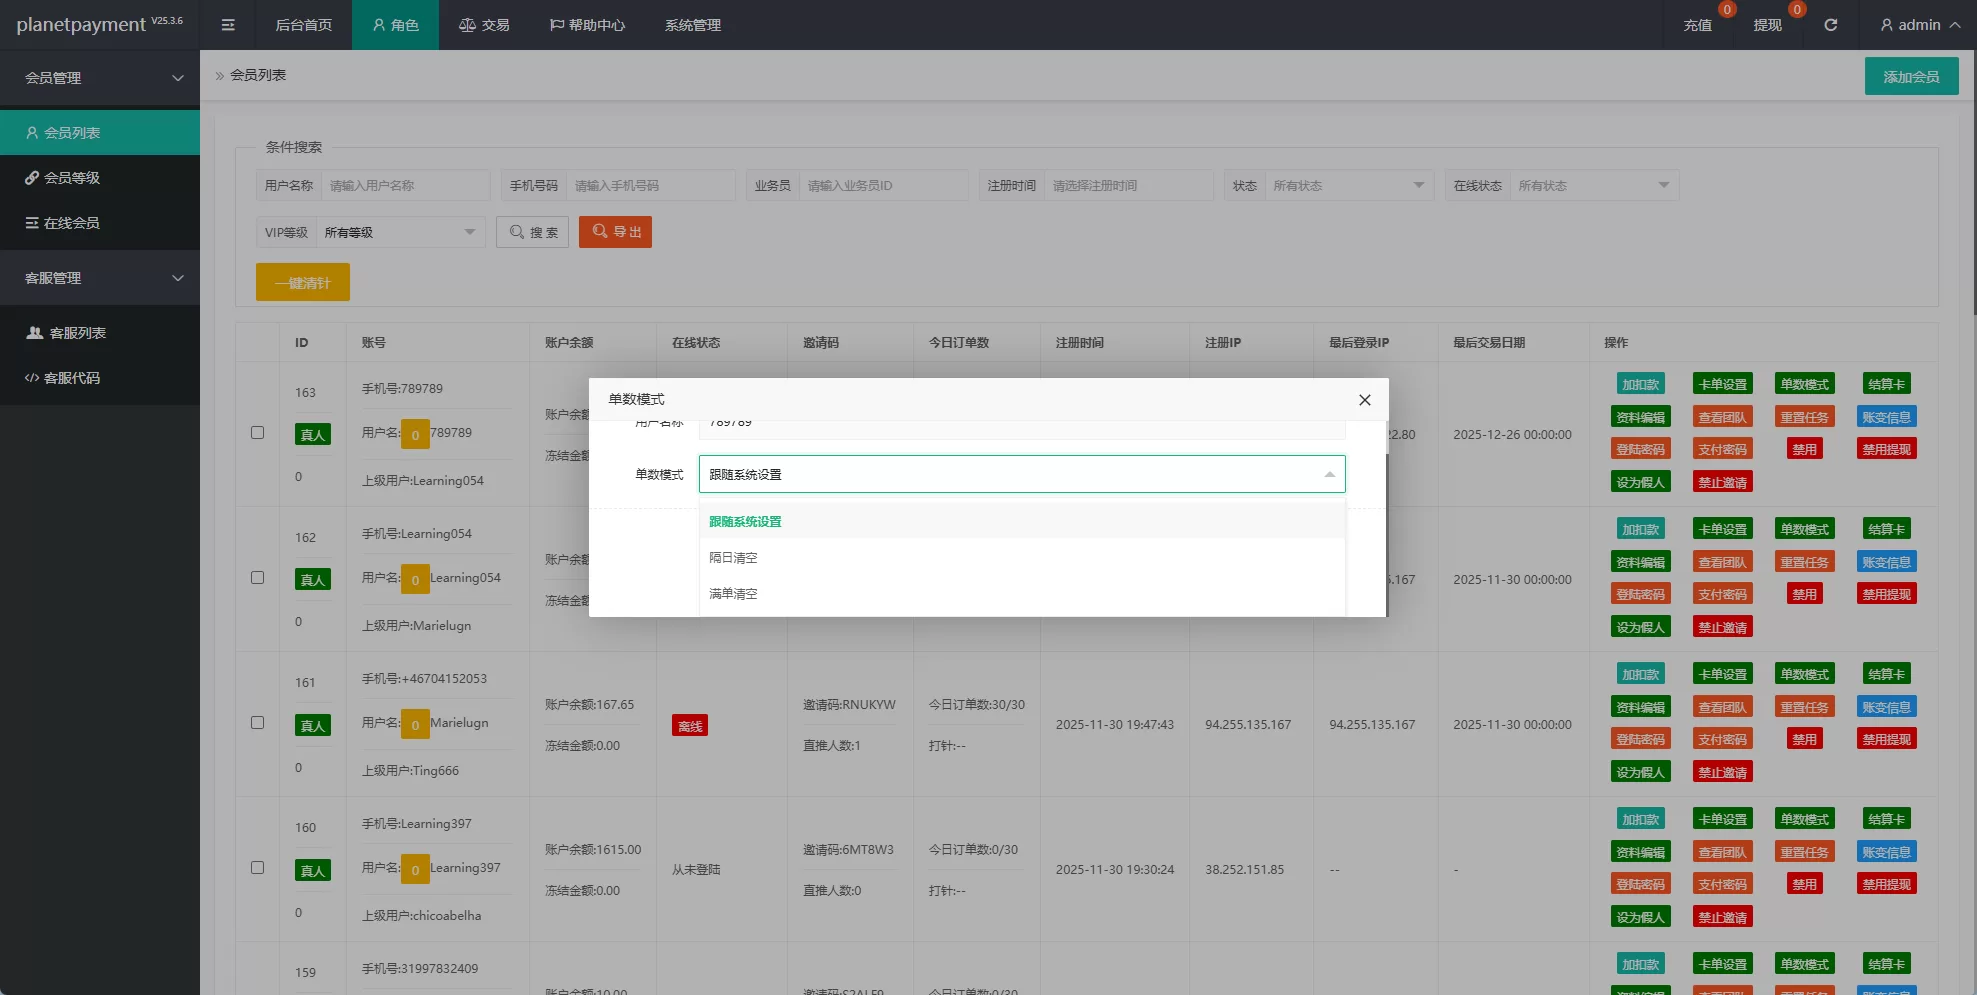Choose 隔日清空 from the dropdown list

click(734, 558)
